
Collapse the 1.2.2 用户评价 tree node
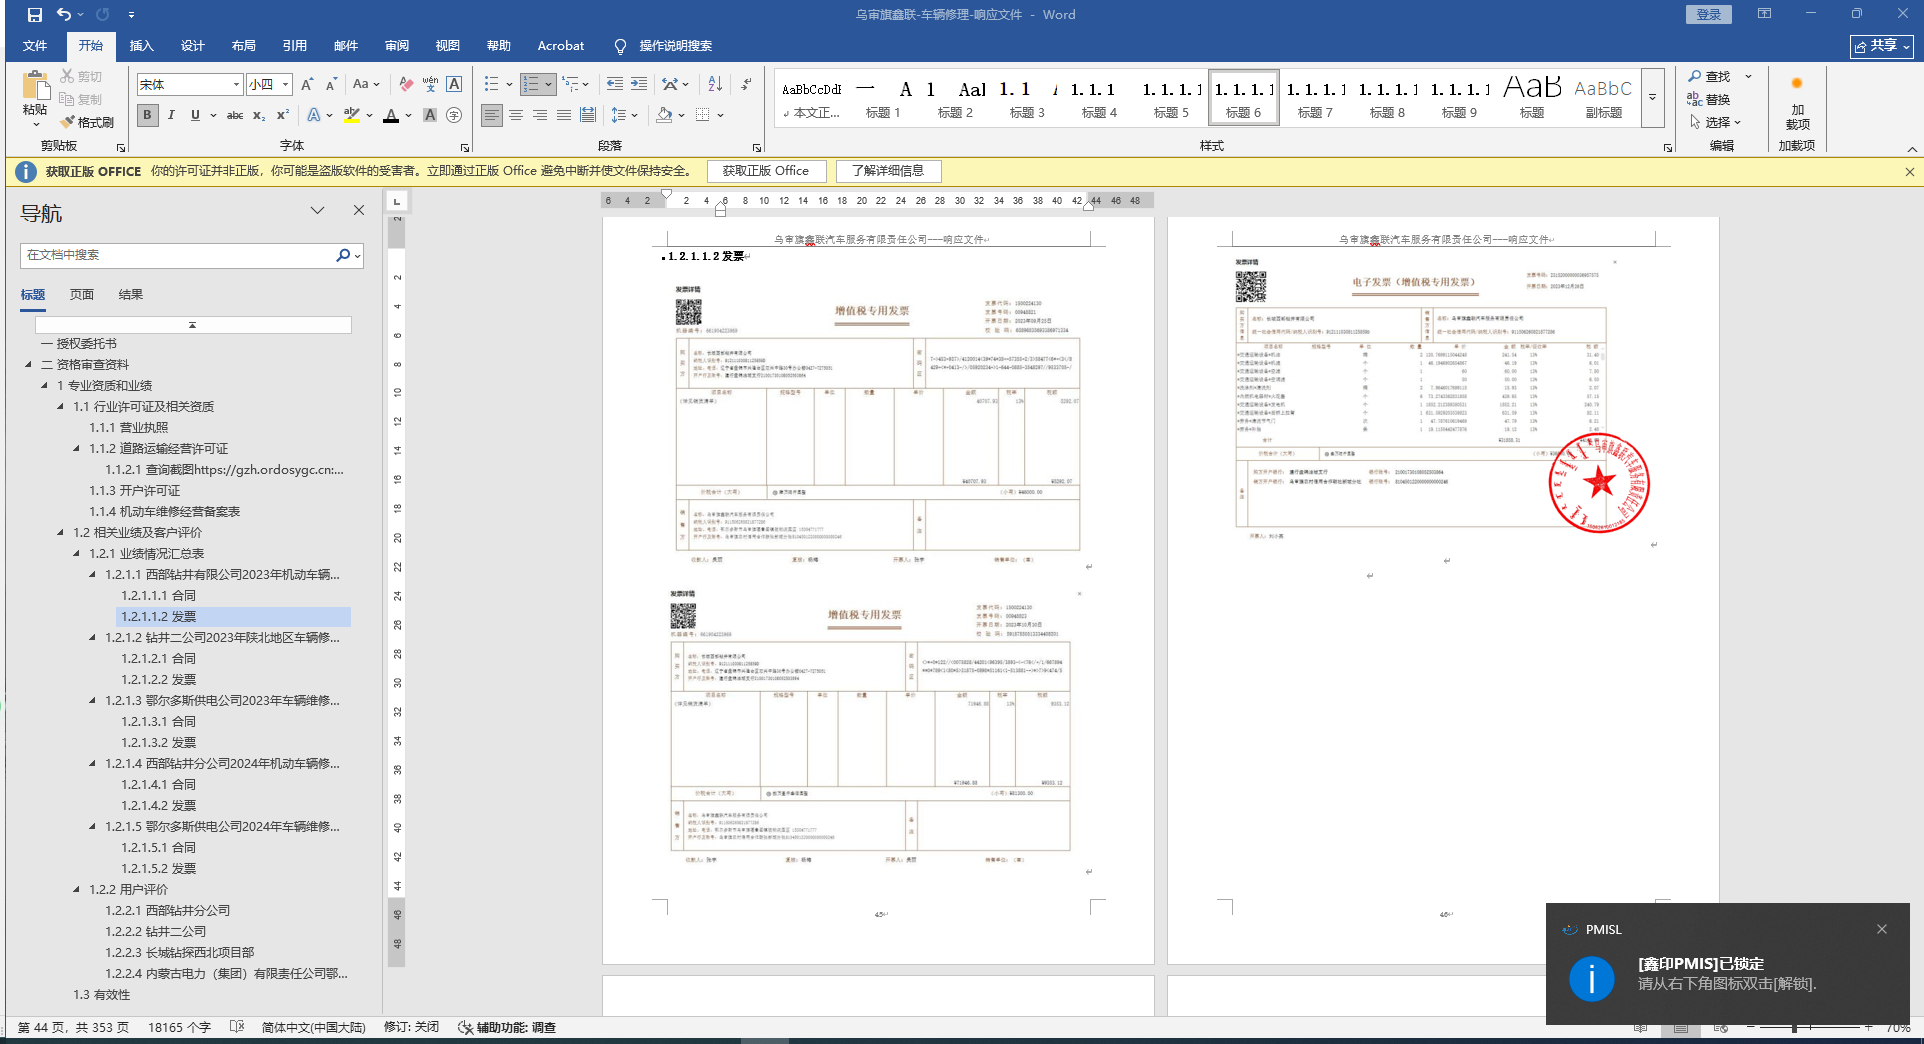(x=77, y=889)
